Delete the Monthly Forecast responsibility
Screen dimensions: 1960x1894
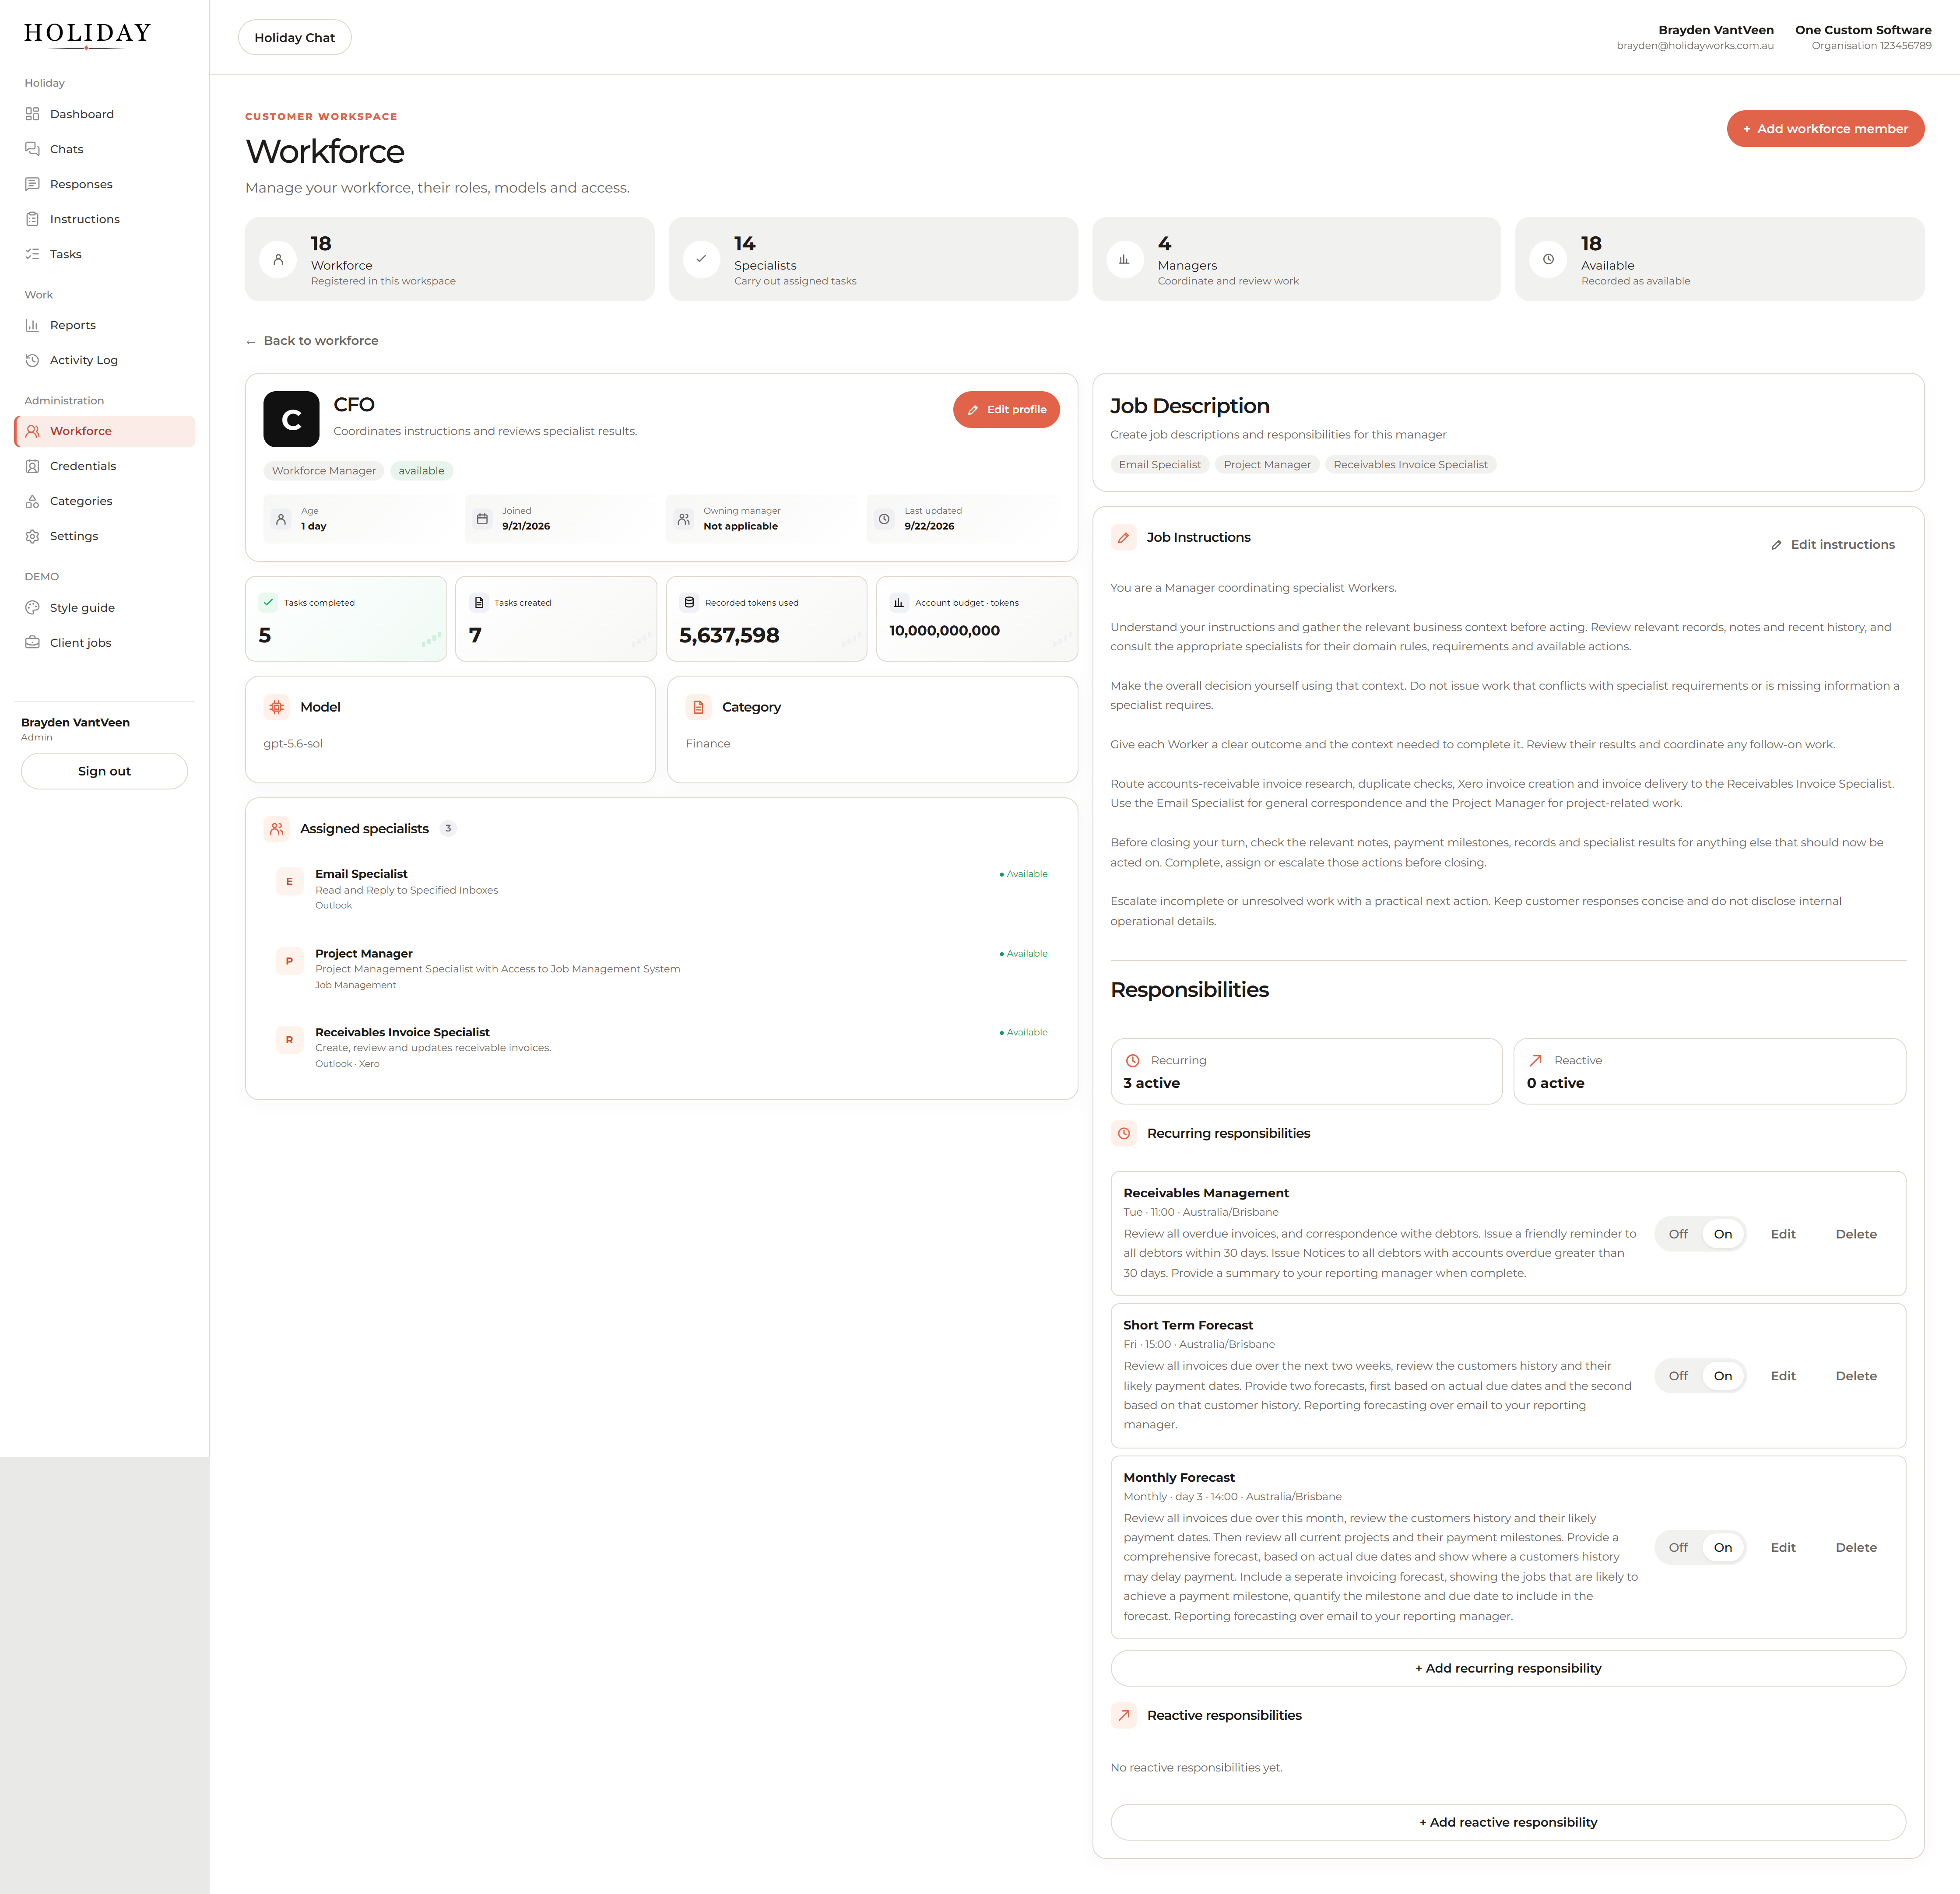pyautogui.click(x=1856, y=1547)
